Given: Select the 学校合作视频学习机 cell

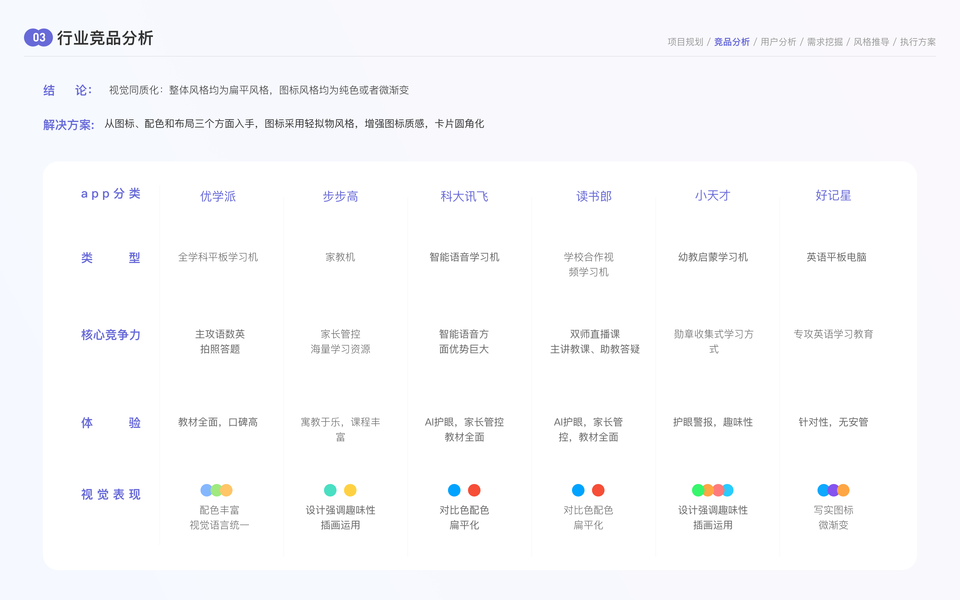Looking at the screenshot, I should tap(588, 264).
